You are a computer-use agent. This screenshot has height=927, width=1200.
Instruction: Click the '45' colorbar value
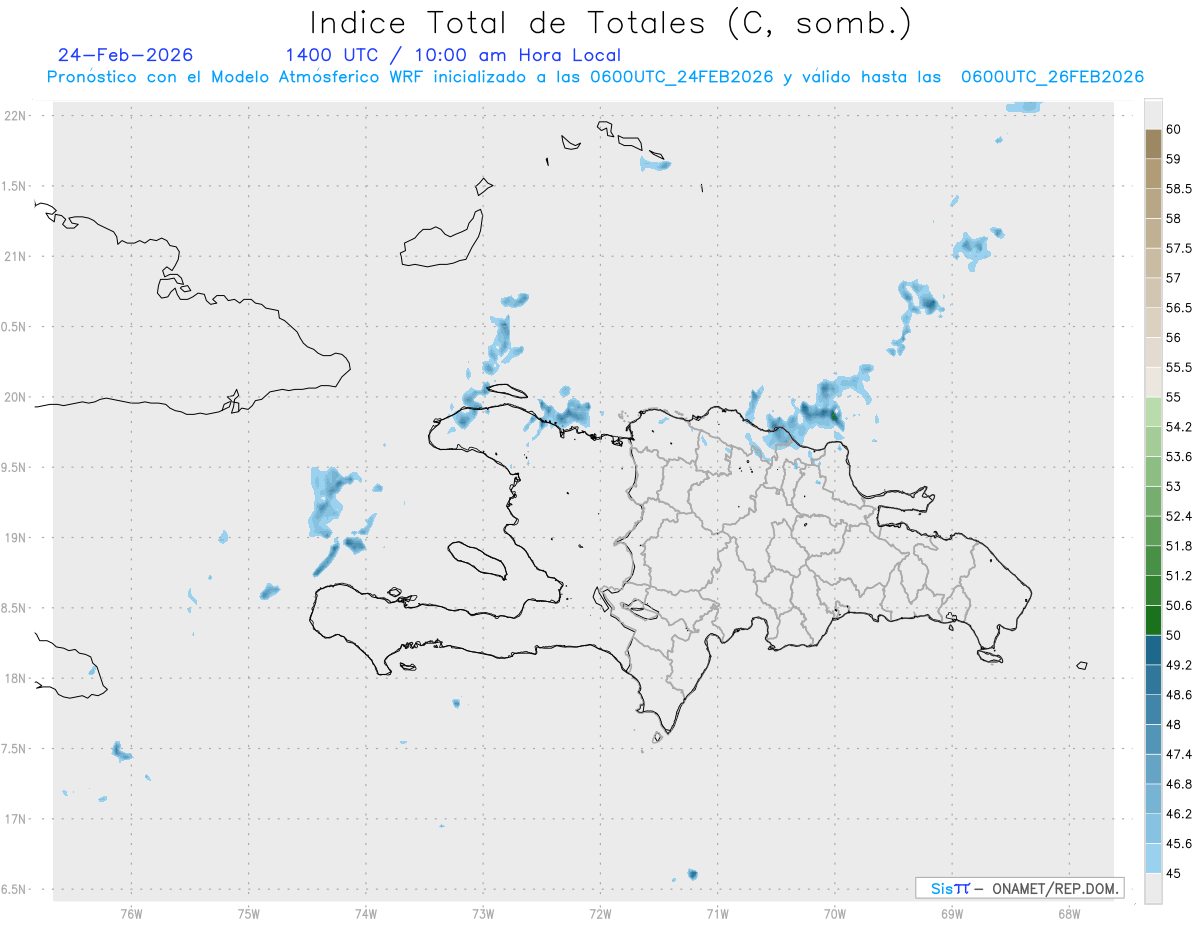(x=1174, y=874)
